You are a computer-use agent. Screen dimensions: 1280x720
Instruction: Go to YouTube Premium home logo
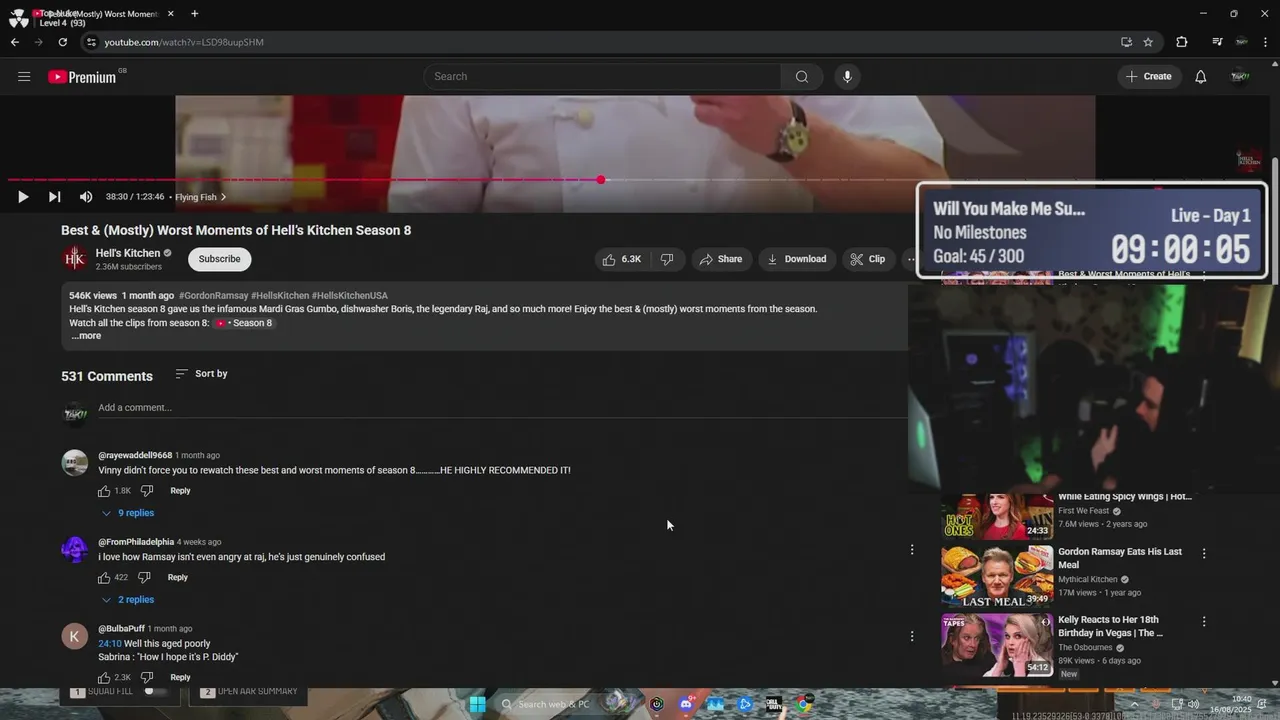click(x=83, y=77)
